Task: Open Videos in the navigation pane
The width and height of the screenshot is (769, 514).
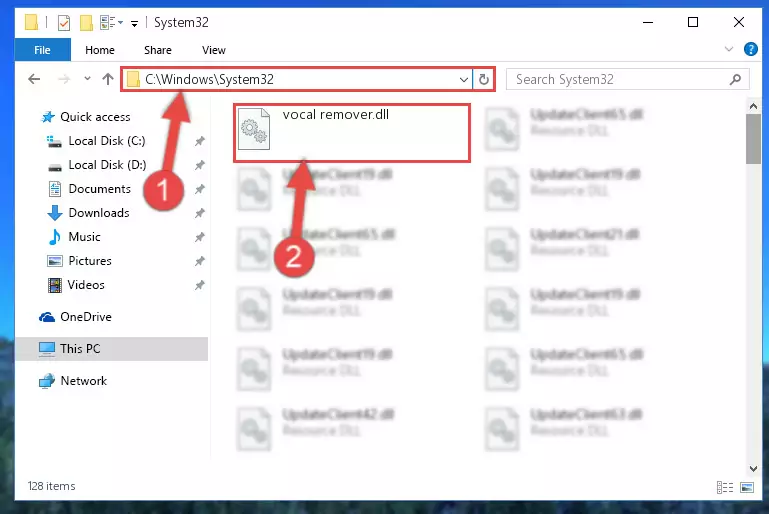Action: tap(86, 285)
